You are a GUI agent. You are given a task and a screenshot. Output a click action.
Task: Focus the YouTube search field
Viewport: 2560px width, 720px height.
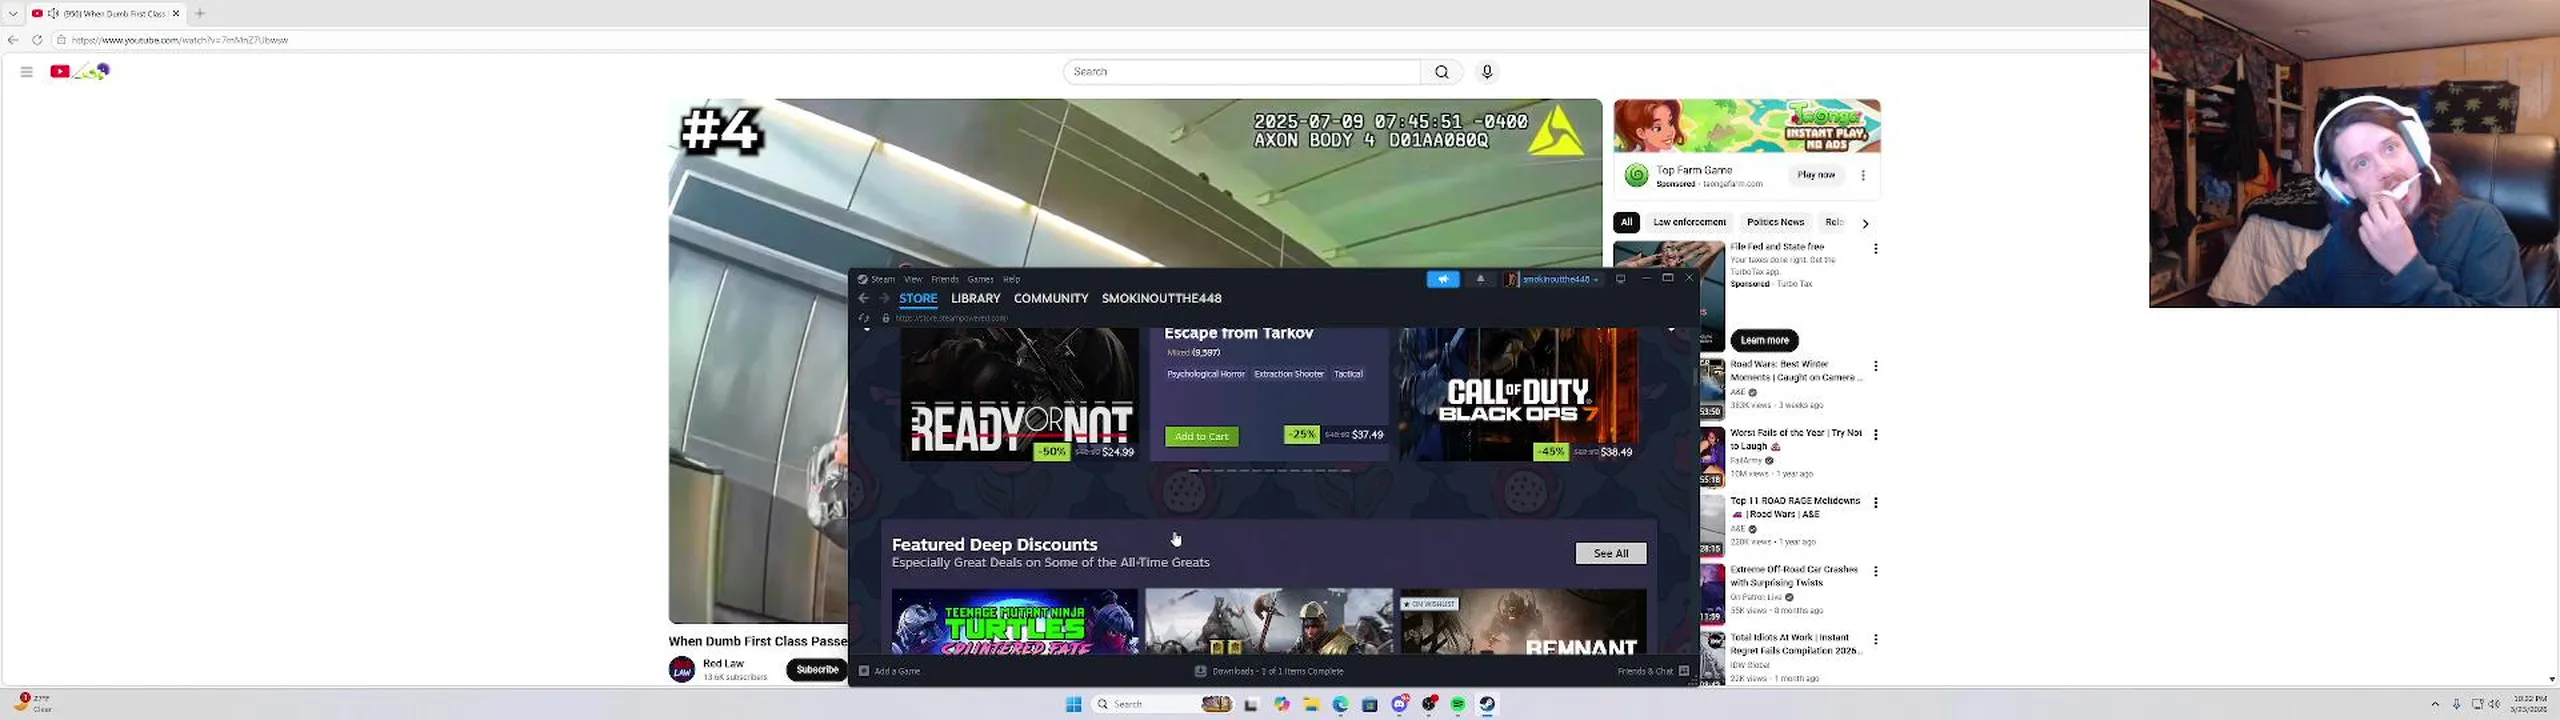pos(1241,72)
